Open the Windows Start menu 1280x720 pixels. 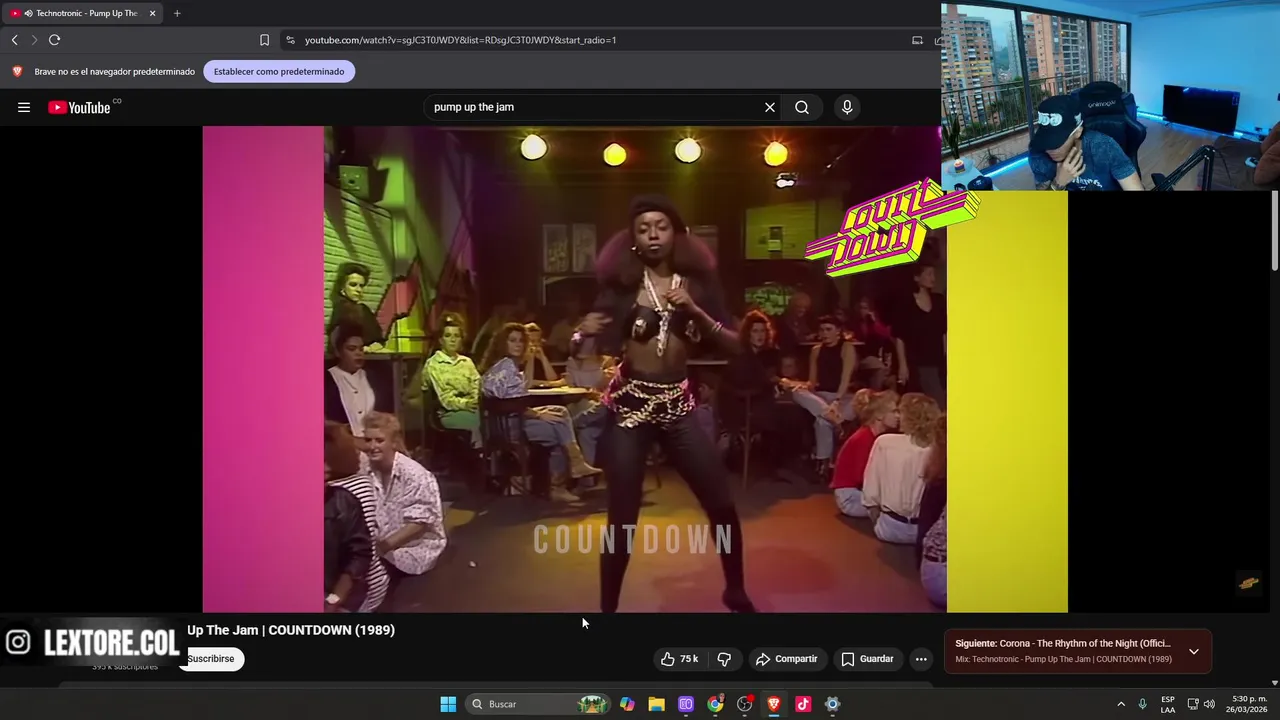coord(448,704)
